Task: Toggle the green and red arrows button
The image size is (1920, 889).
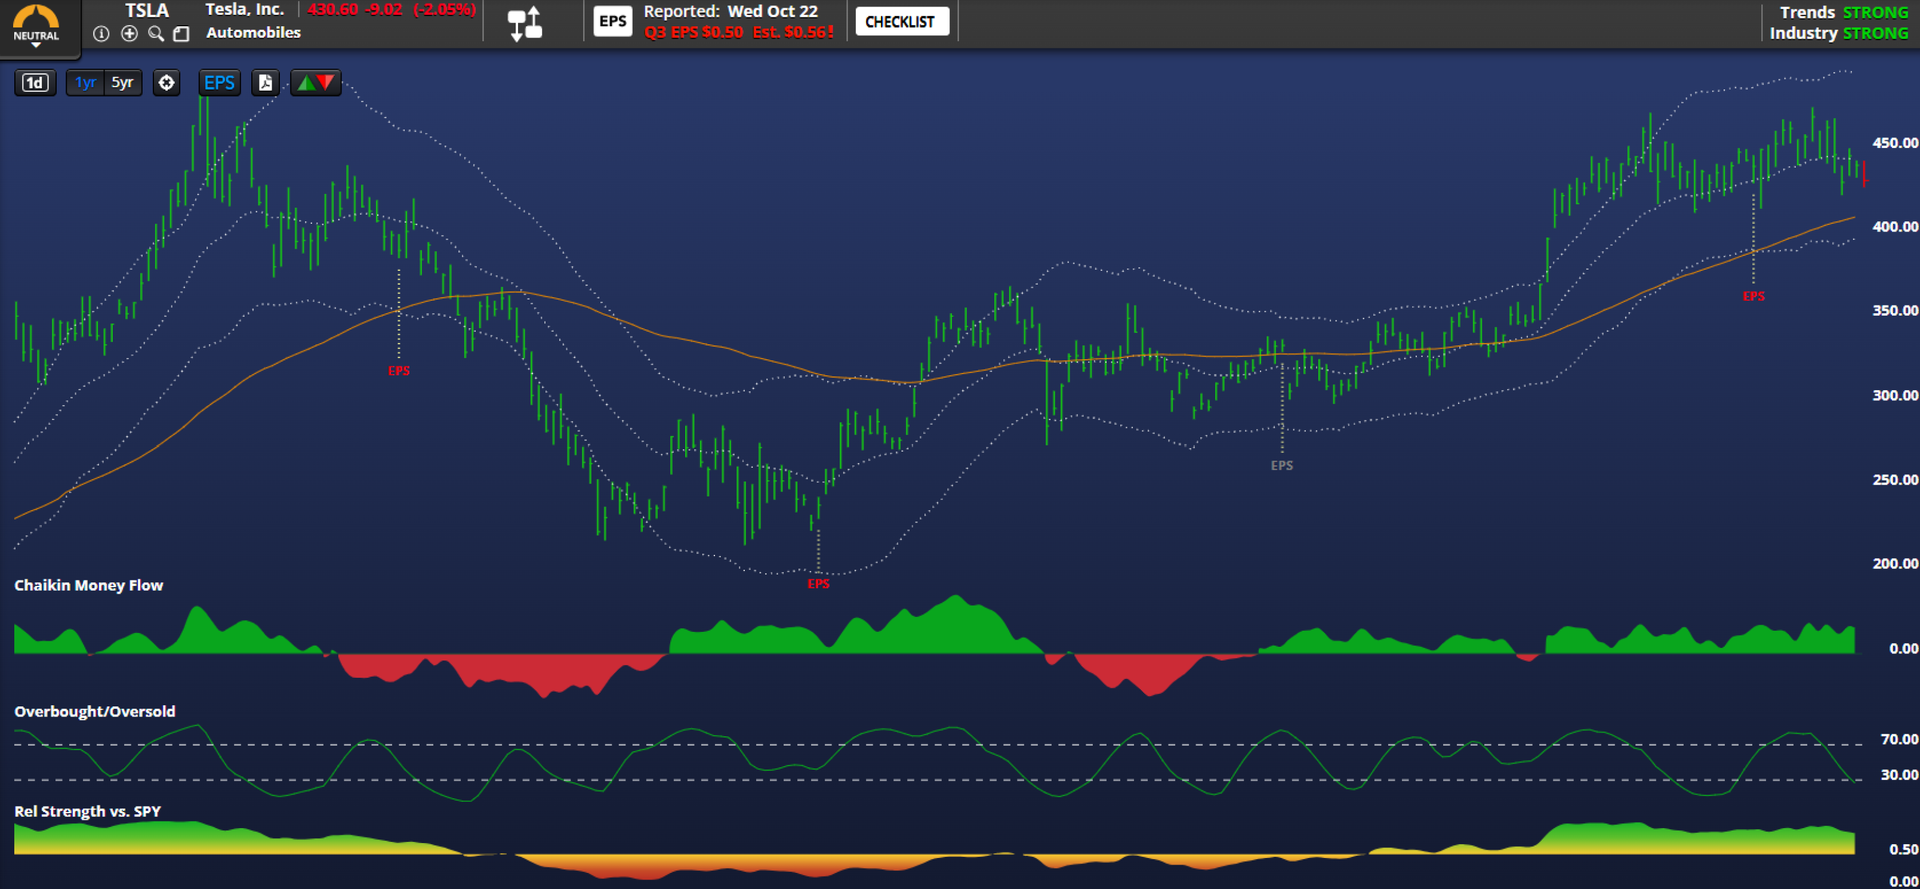Action: 315,83
